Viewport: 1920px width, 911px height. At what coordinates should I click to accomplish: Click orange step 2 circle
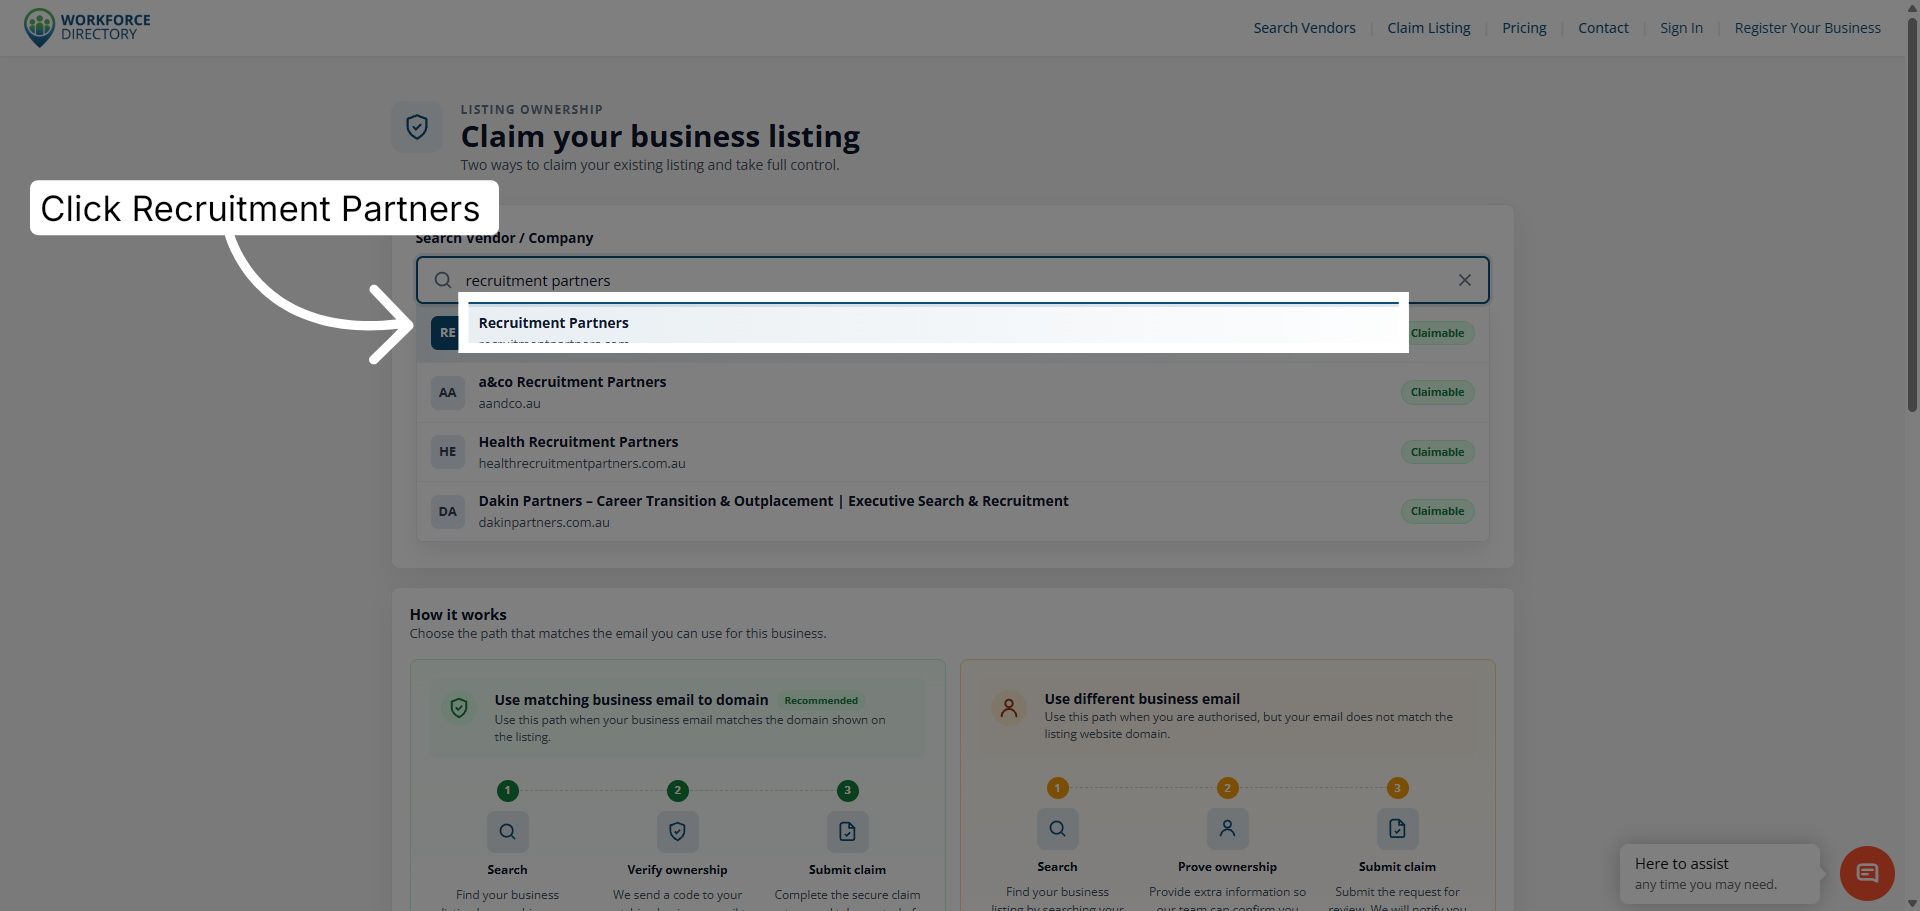[x=1228, y=788]
